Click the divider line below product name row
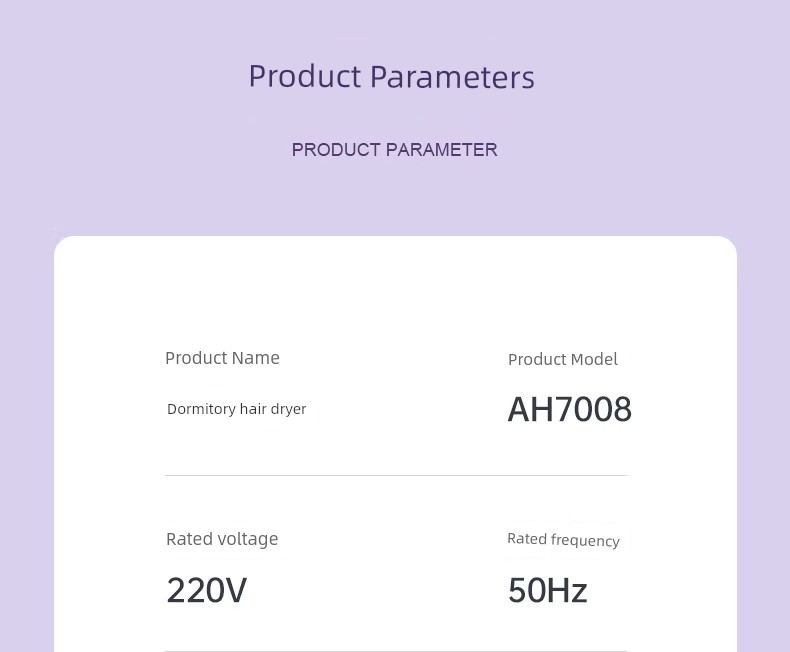Image resolution: width=790 pixels, height=652 pixels. tap(397, 475)
